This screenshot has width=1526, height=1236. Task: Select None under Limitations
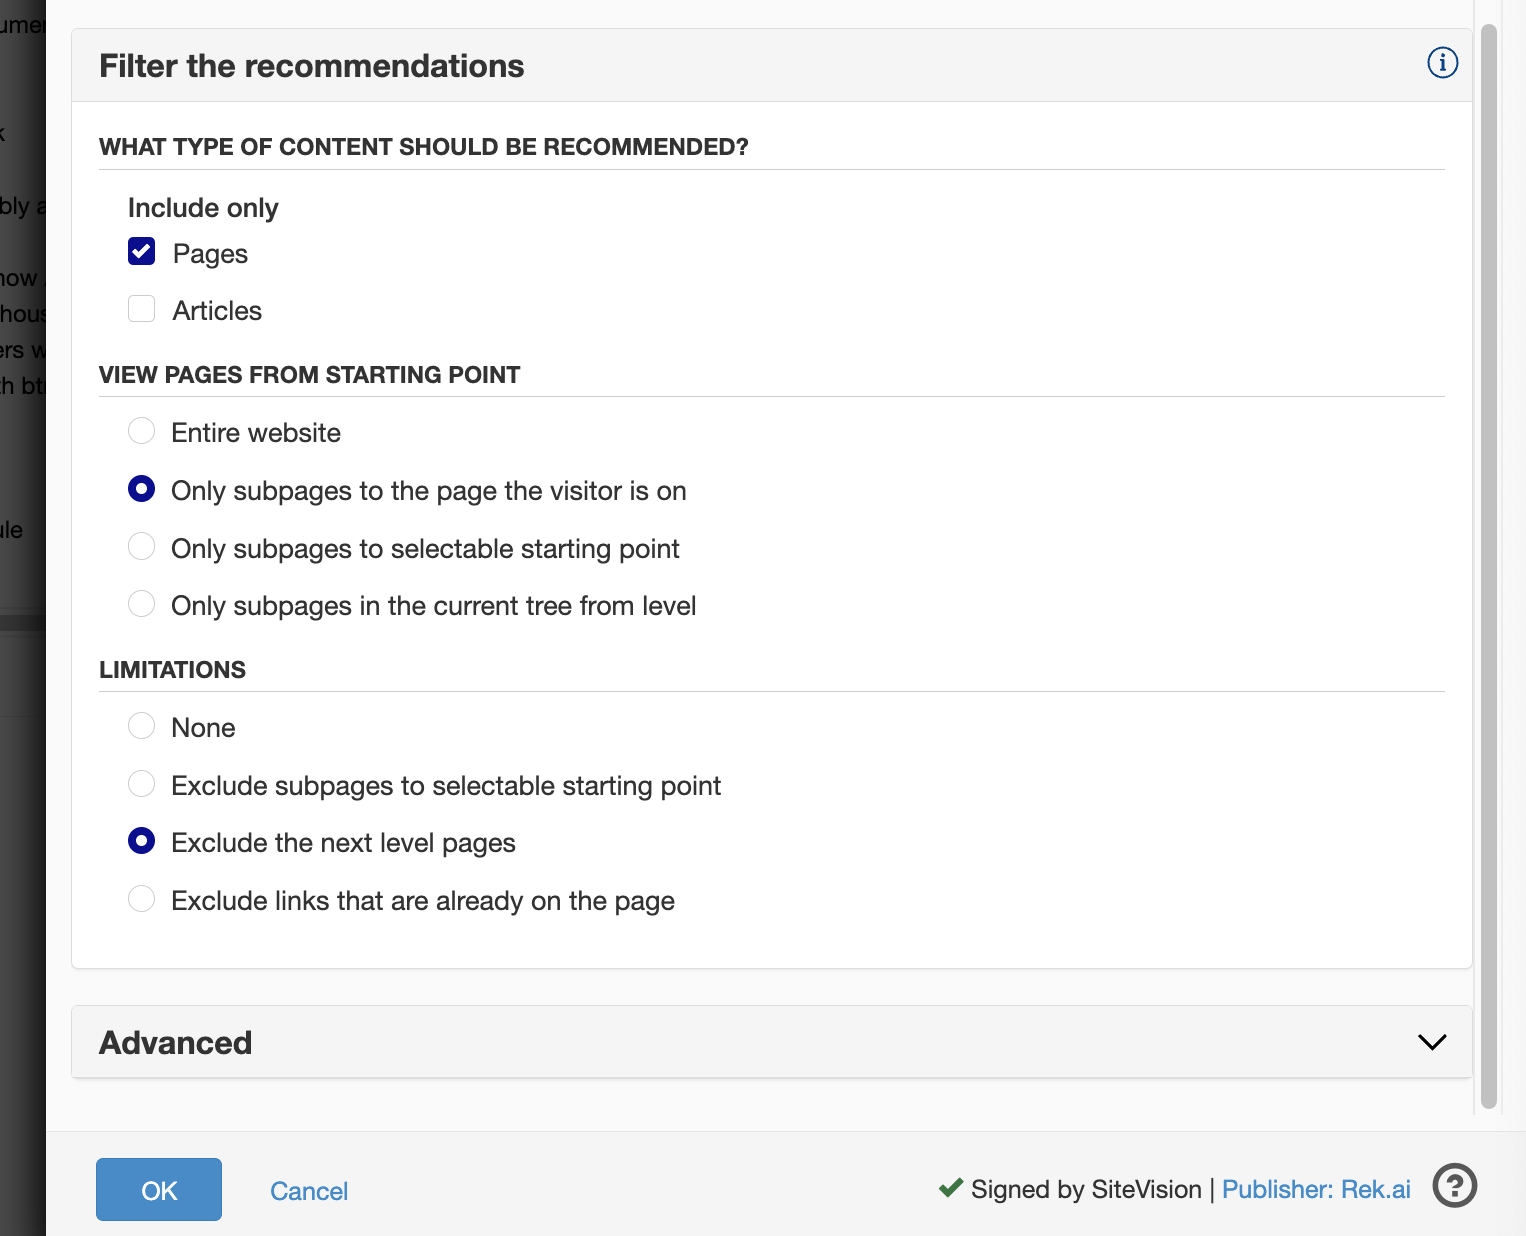tap(142, 726)
